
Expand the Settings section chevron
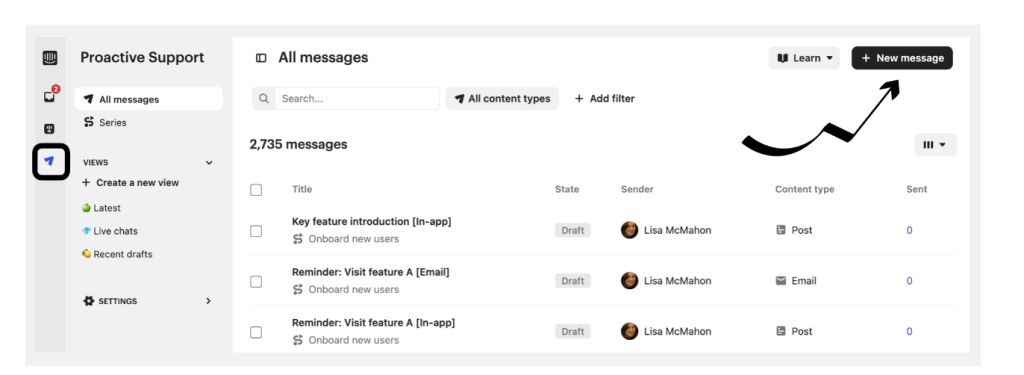pyautogui.click(x=208, y=301)
